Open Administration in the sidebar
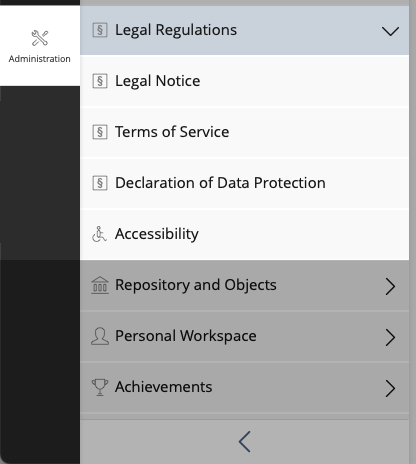The width and height of the screenshot is (416, 464). tap(40, 46)
